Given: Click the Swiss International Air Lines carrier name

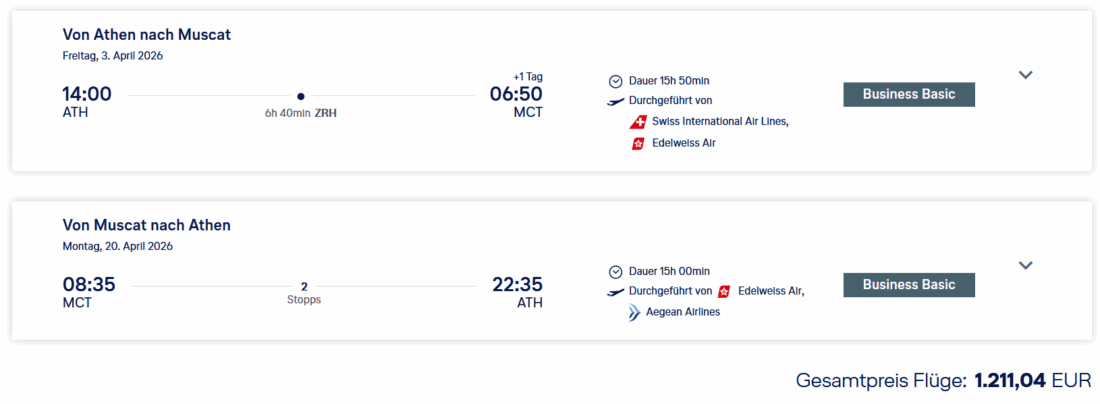Looking at the screenshot, I should (x=720, y=122).
